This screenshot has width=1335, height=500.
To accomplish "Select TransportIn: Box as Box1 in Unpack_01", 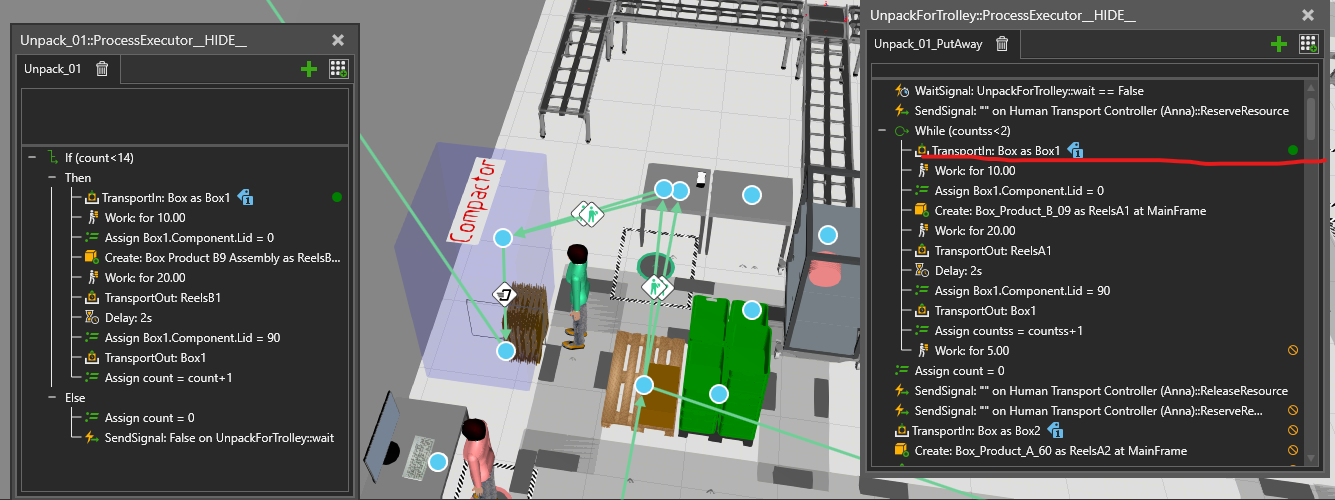I will coord(166,198).
